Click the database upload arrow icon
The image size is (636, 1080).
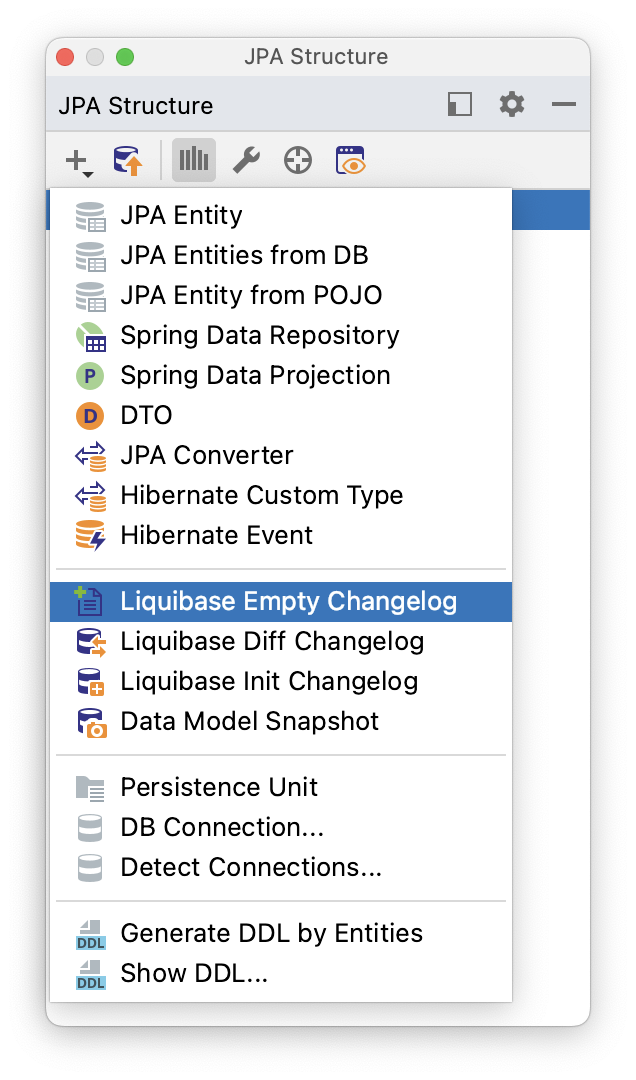point(128,160)
